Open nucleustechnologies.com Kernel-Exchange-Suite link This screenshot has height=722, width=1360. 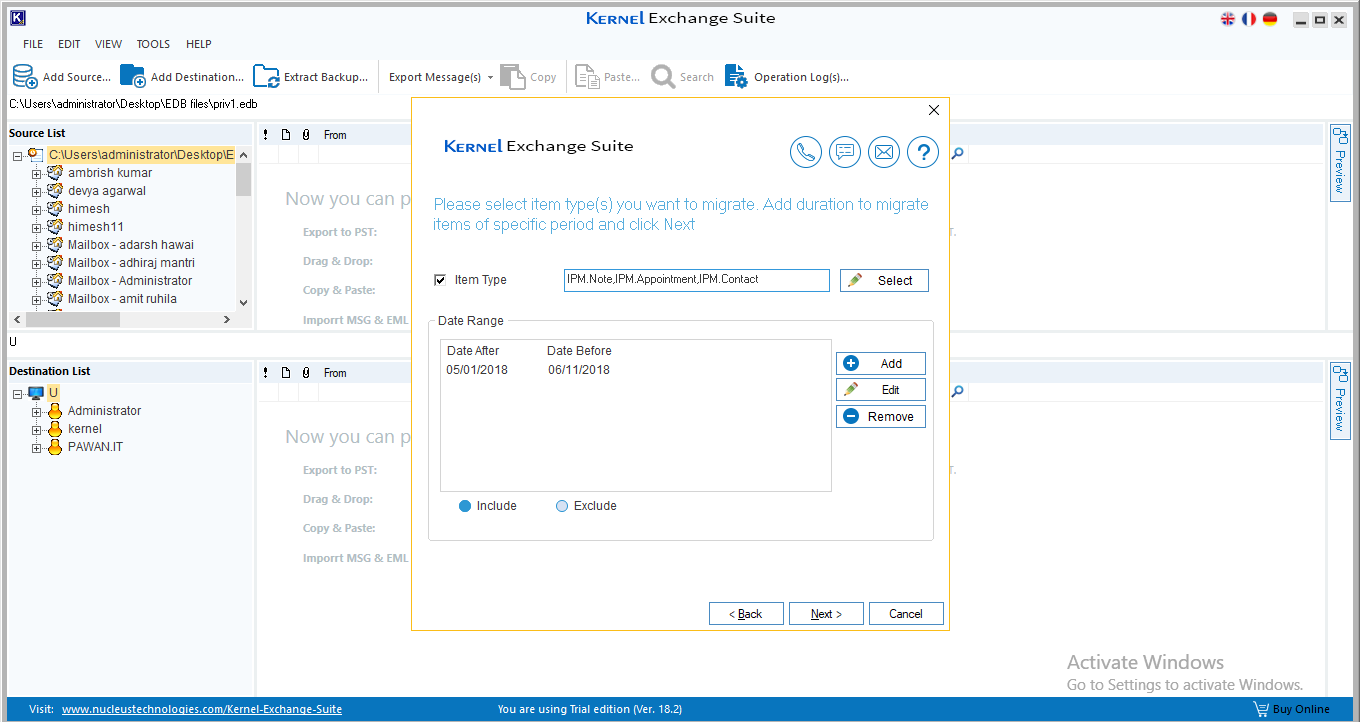202,709
